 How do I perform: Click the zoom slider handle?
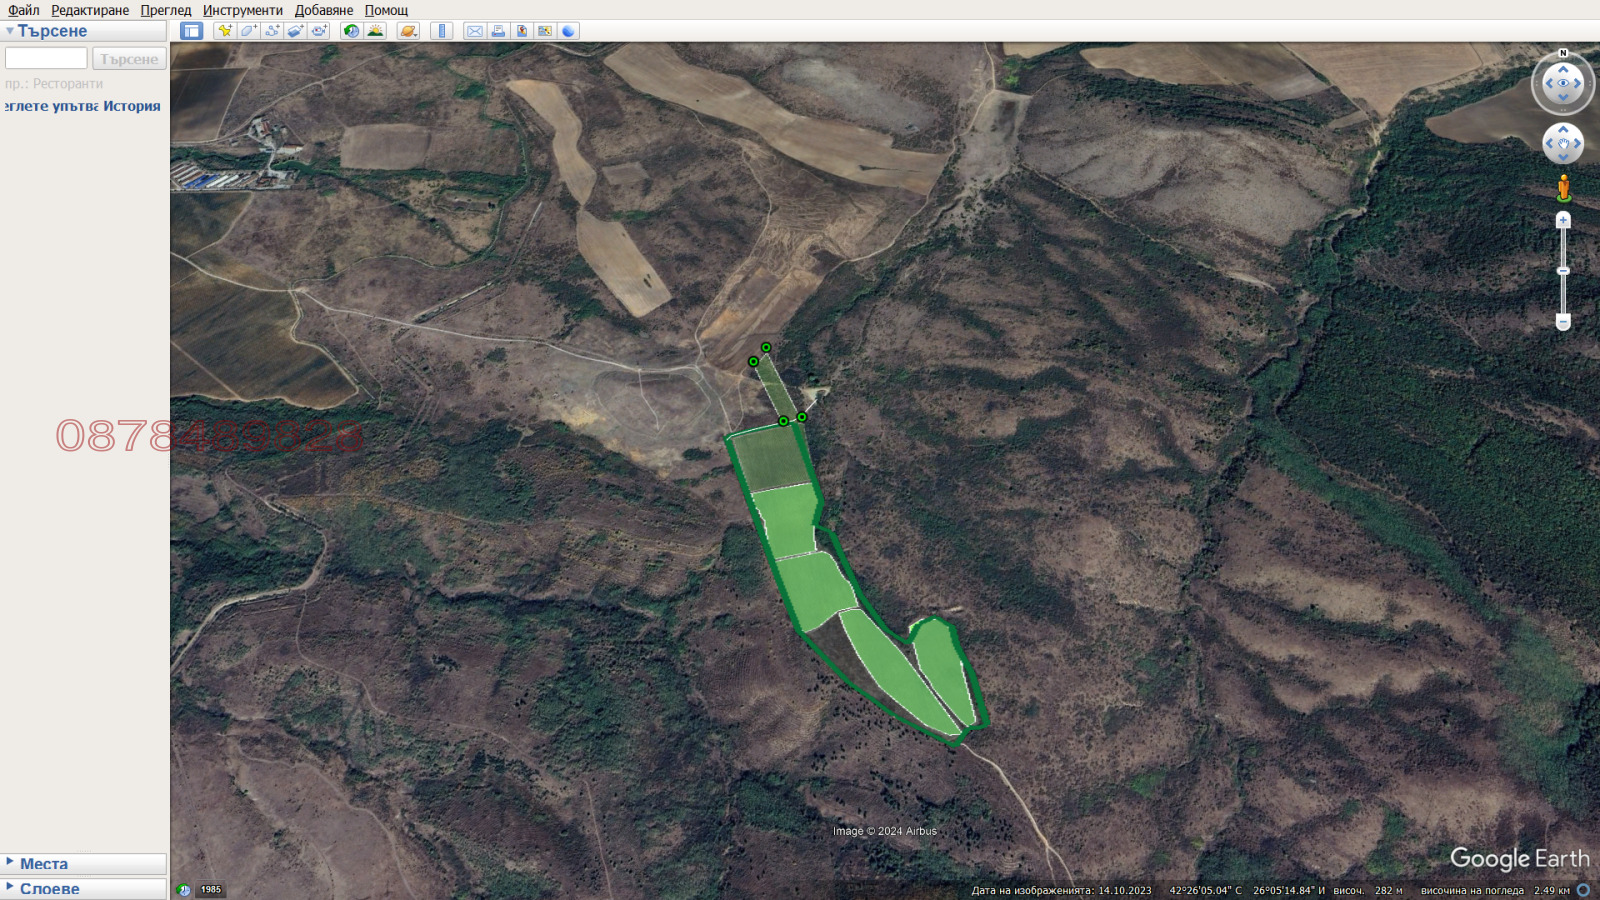[1563, 271]
